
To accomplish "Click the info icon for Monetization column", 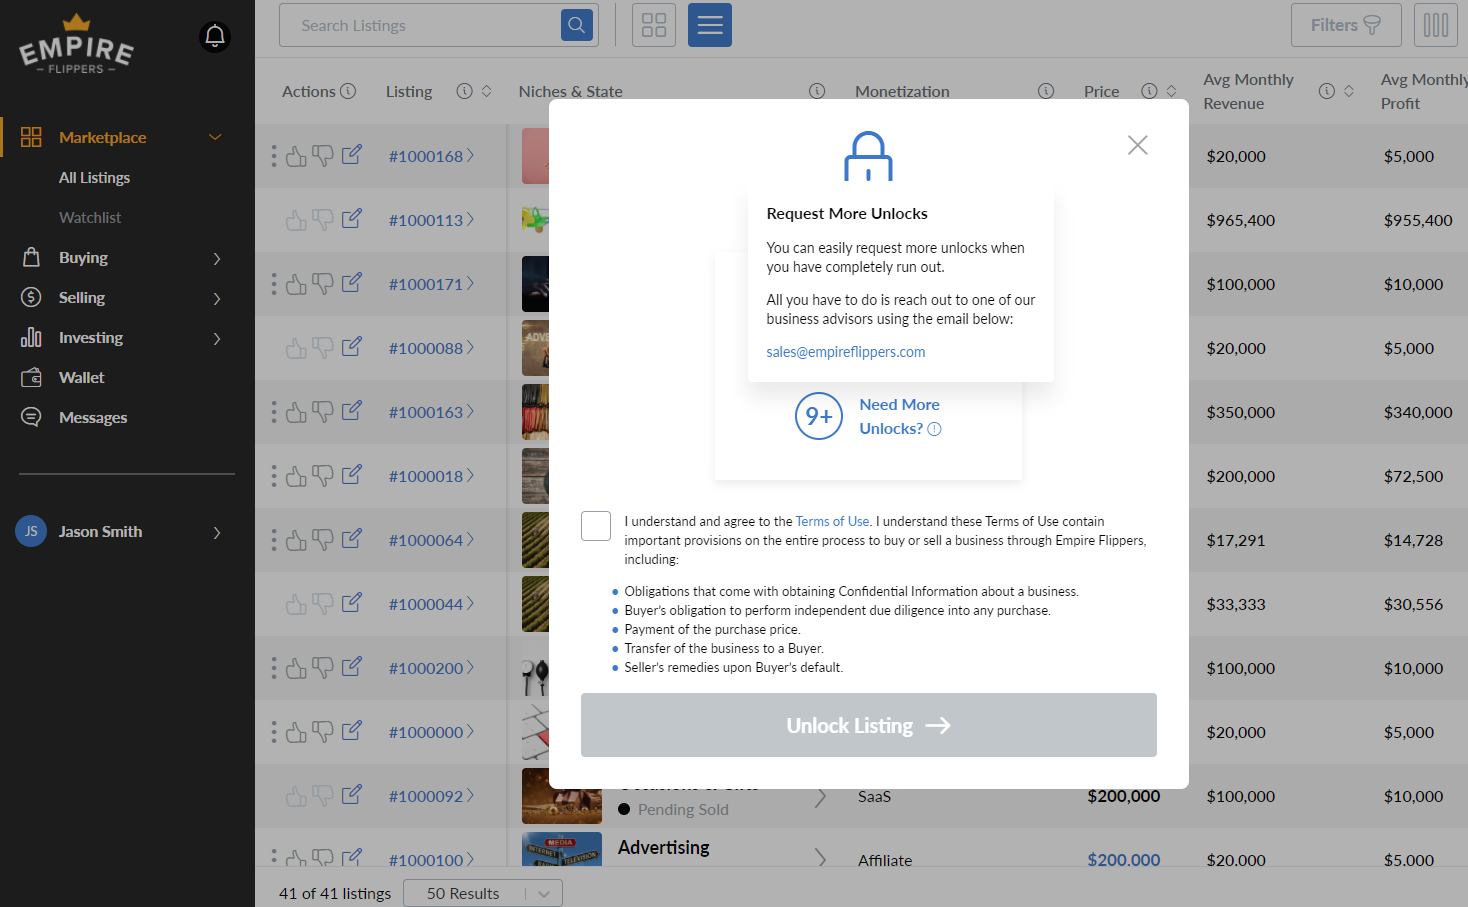I will click(x=1046, y=91).
